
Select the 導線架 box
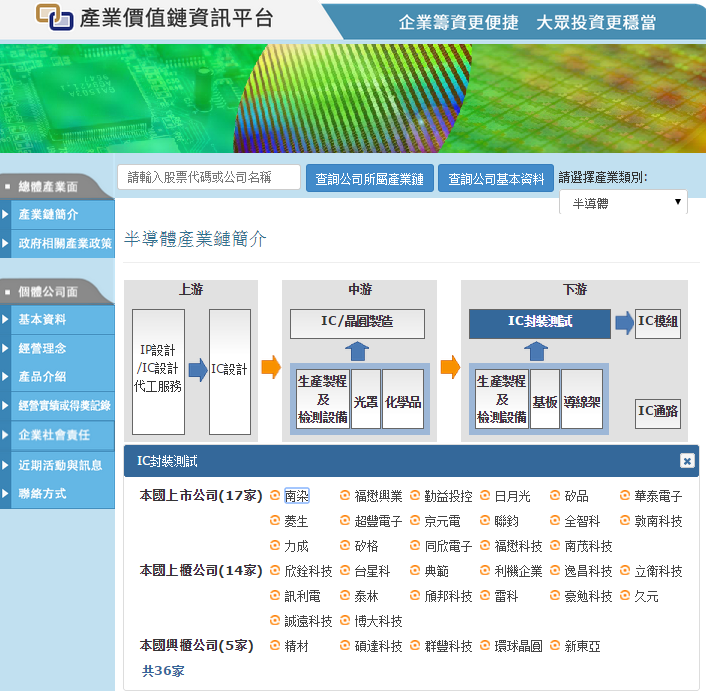coord(582,399)
